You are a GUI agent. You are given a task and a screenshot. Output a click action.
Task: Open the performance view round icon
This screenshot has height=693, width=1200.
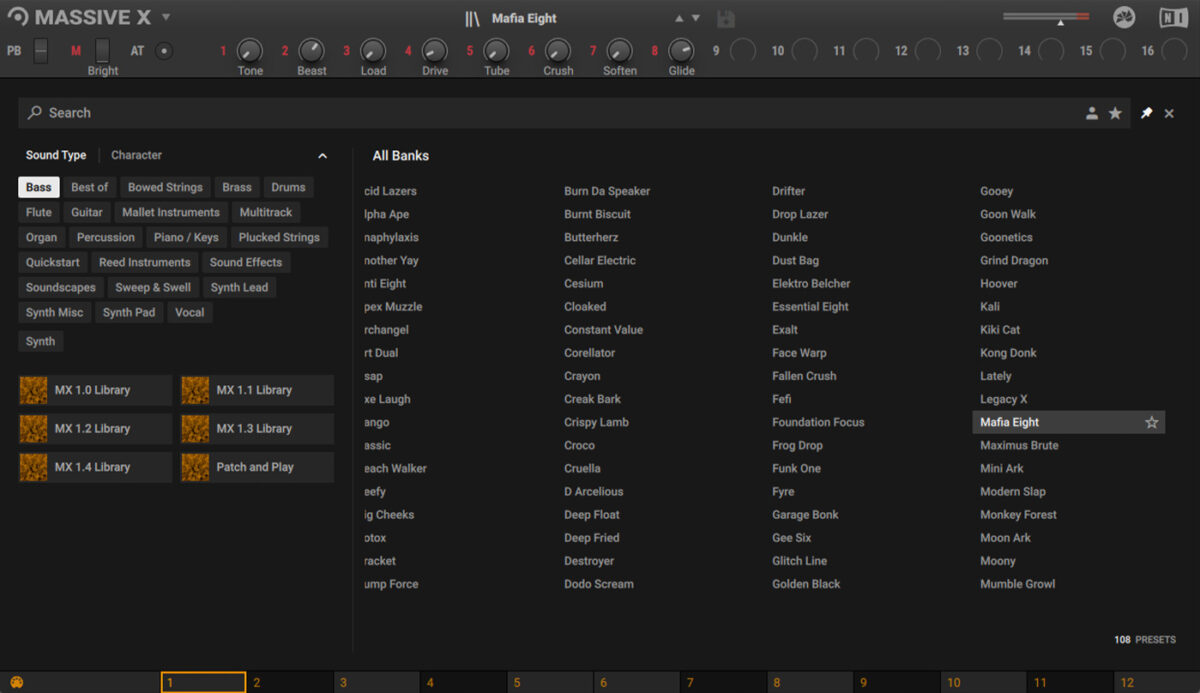point(1125,18)
